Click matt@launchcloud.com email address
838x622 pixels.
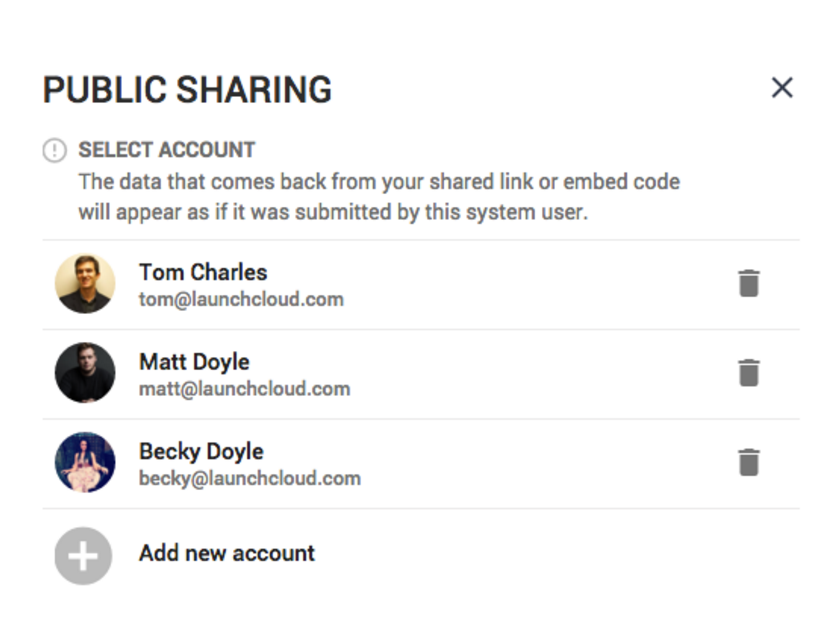245,389
